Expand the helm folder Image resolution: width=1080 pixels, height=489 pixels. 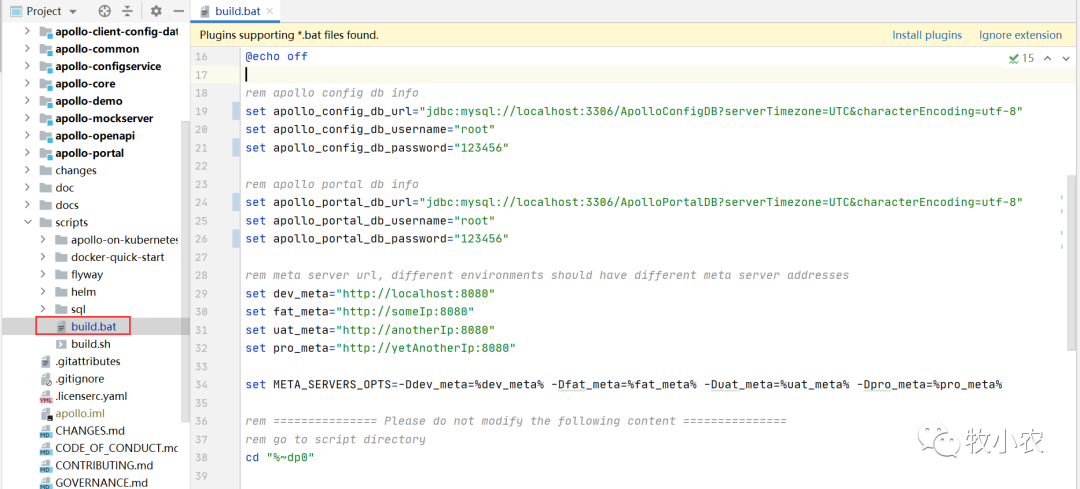point(42,292)
